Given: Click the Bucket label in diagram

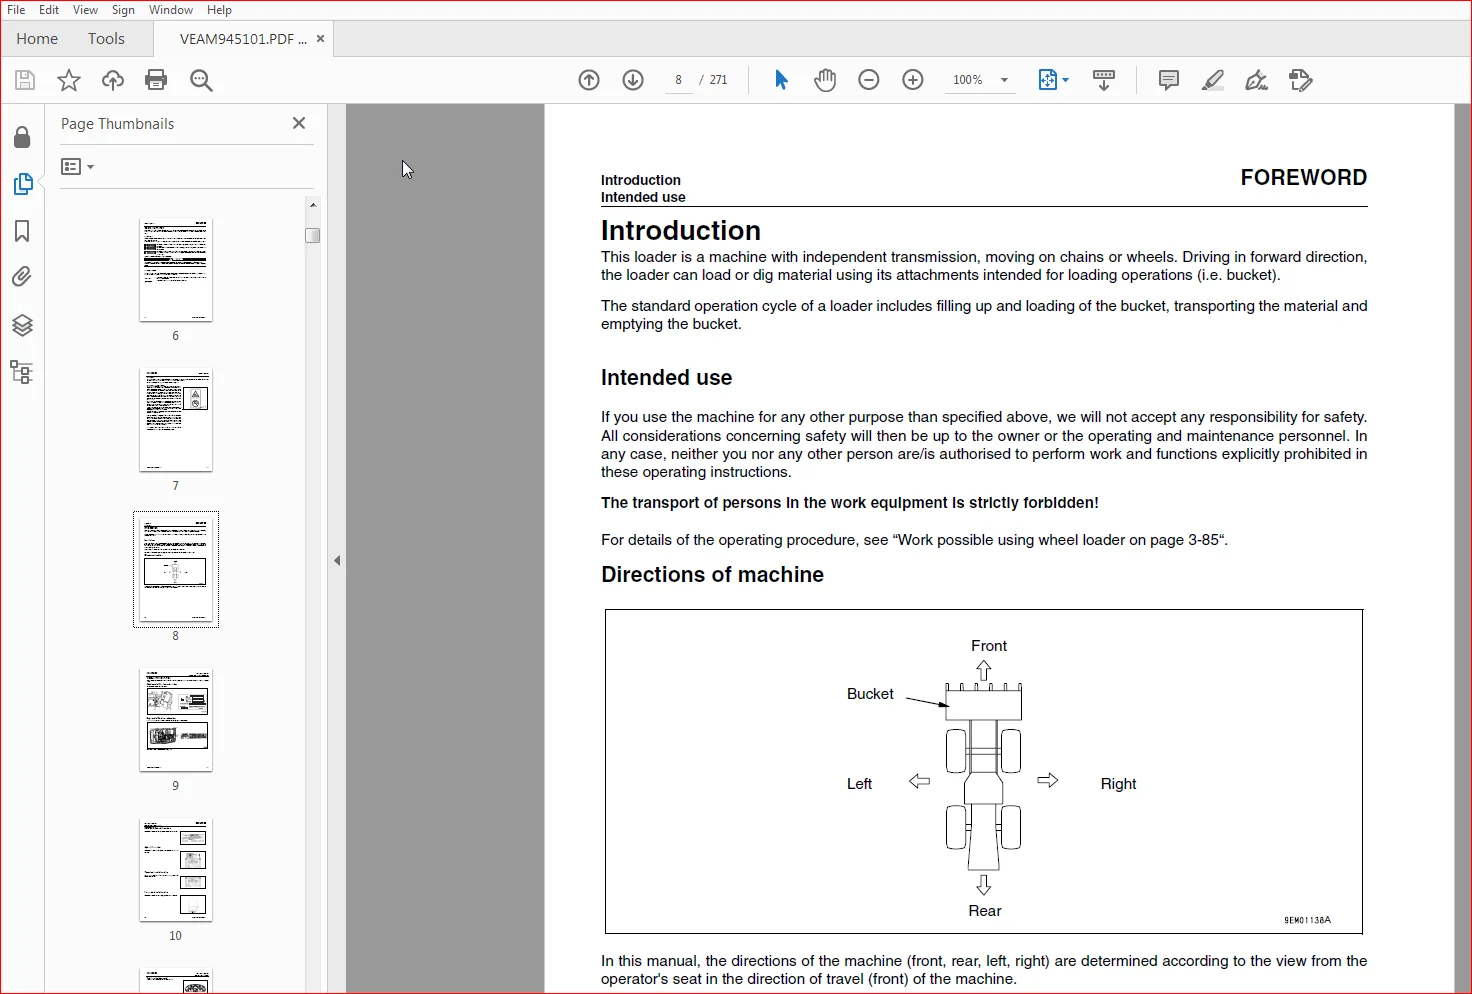Looking at the screenshot, I should tap(870, 694).
